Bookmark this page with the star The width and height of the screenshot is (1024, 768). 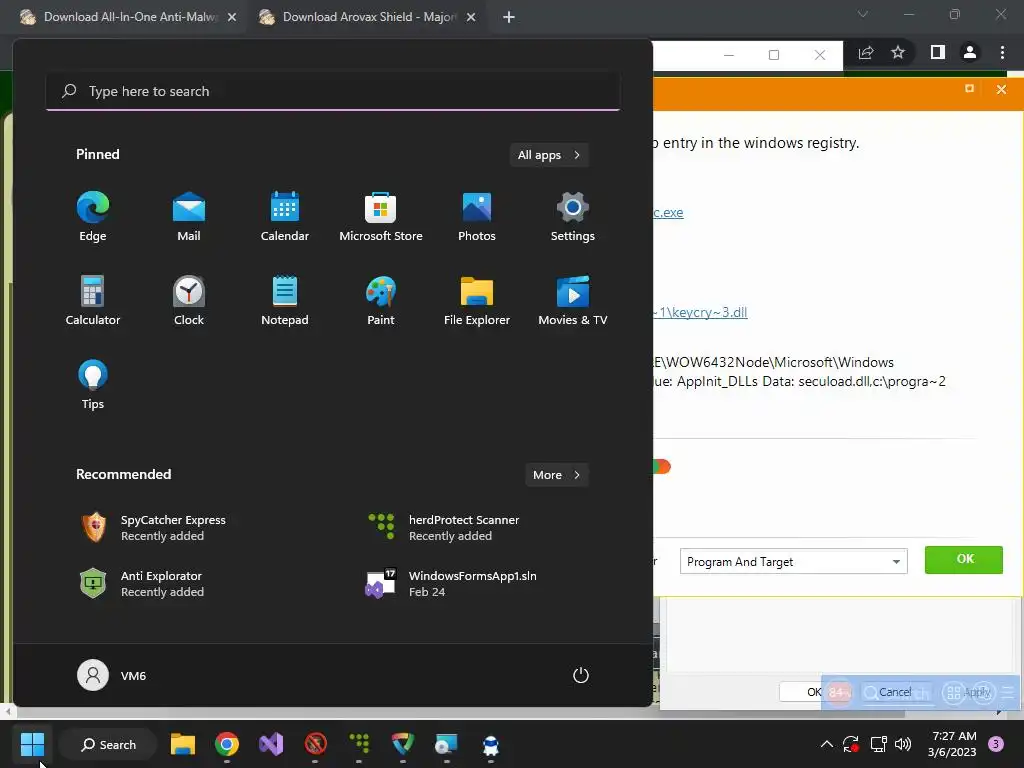click(x=898, y=53)
